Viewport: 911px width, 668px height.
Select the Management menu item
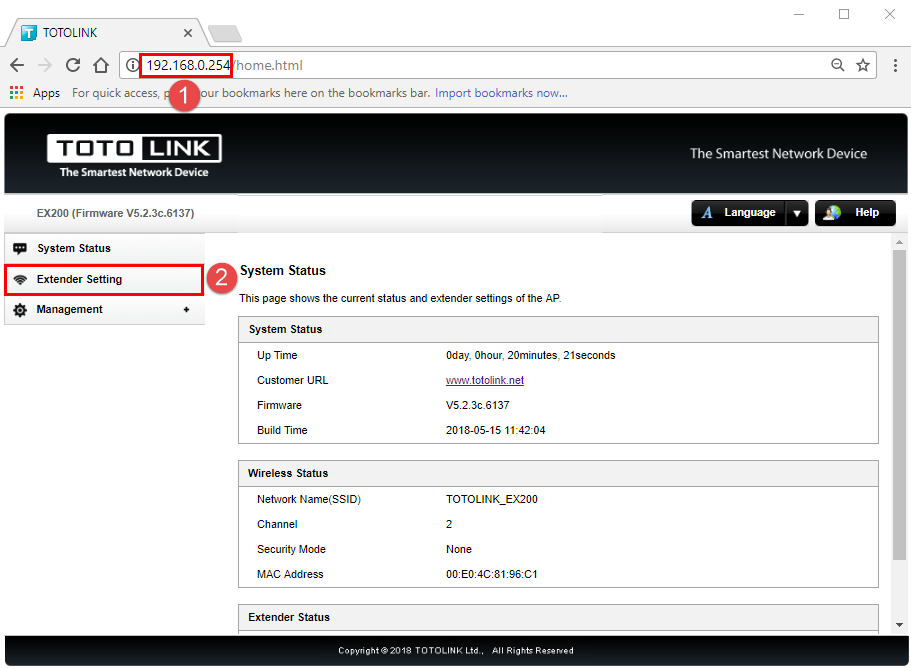105,310
